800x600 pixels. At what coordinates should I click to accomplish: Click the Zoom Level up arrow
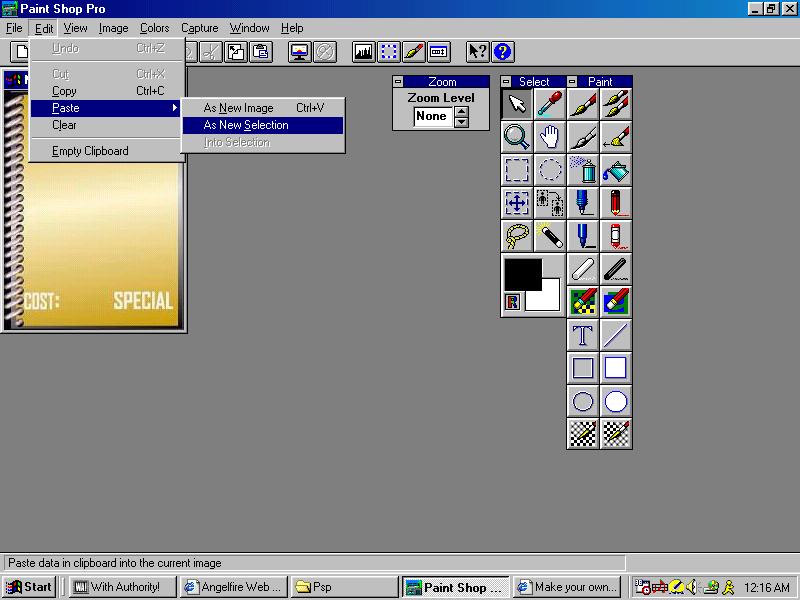coord(461,111)
